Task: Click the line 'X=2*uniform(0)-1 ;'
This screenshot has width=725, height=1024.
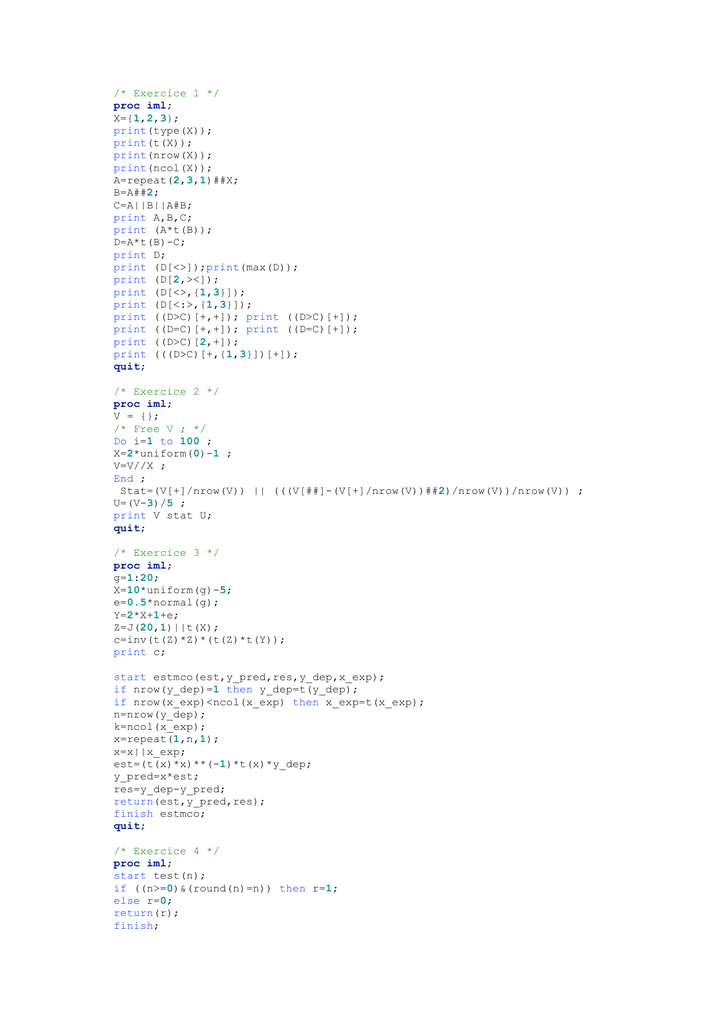Action: tap(172, 454)
